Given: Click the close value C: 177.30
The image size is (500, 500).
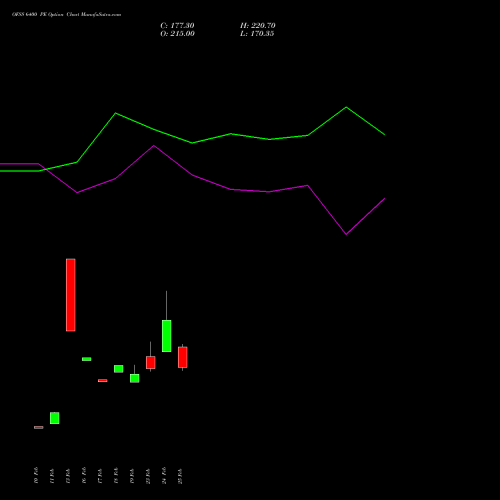Looking at the screenshot, I should click(177, 26).
